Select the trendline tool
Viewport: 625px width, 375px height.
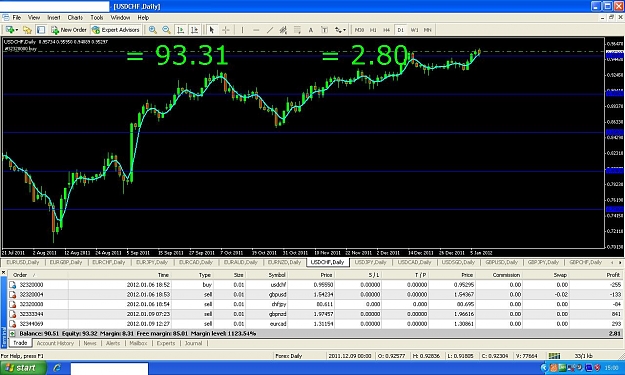pyautogui.click(x=270, y=30)
